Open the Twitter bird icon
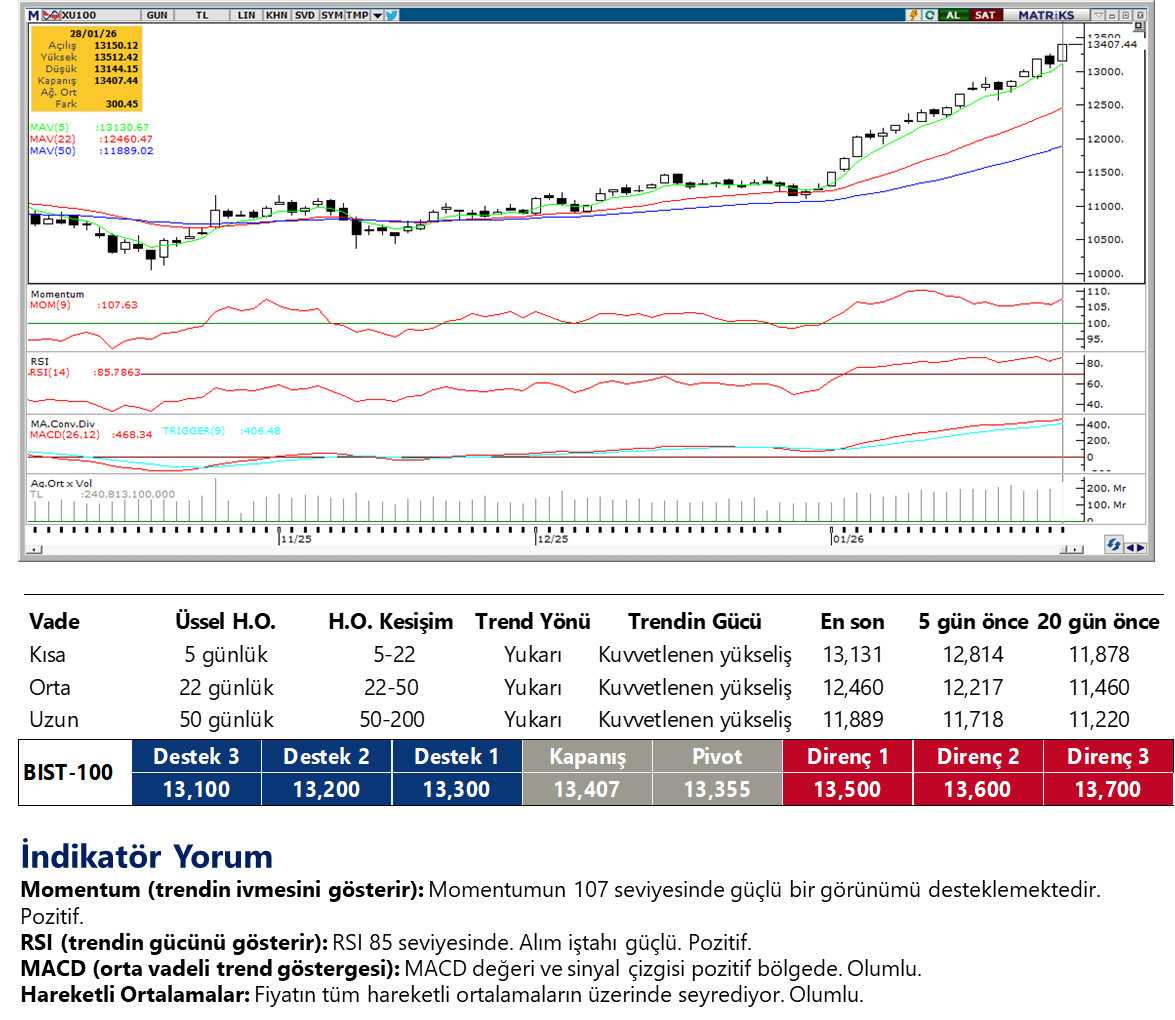Viewport: 1175px width, 1020px height. (392, 15)
